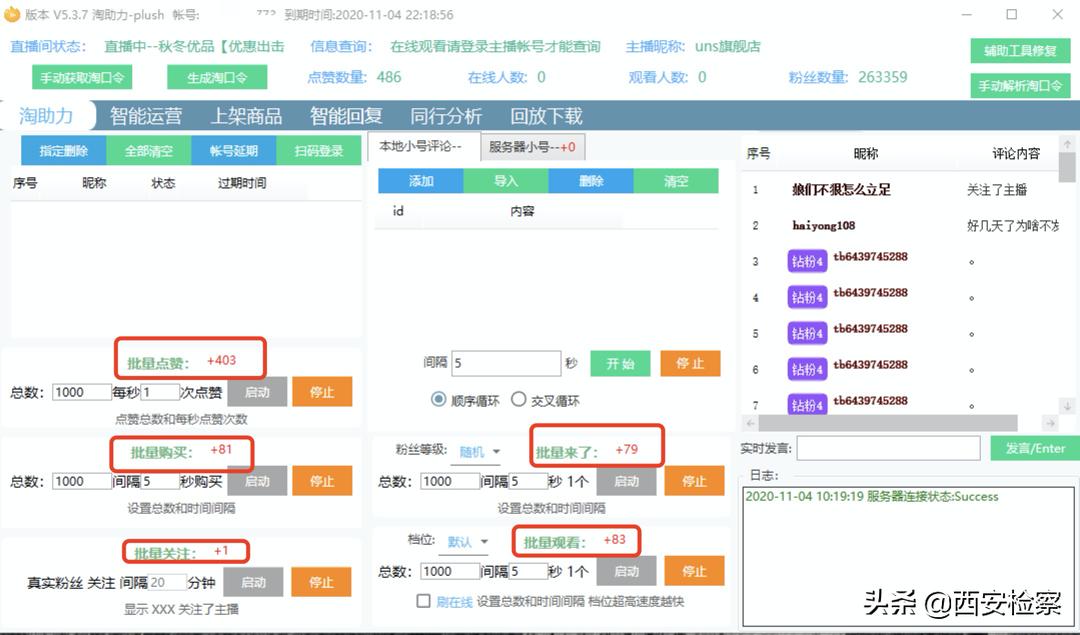Image resolution: width=1080 pixels, height=635 pixels.
Task: Click the 发言/Enter send button
Action: pyautogui.click(x=1033, y=449)
